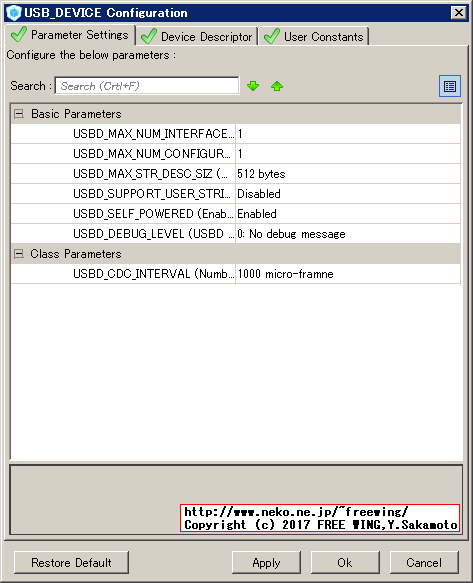Select the USBD_SUPPORT_USER_STRI parameter name
Viewport: 473px width, 583px height.
tap(152, 194)
